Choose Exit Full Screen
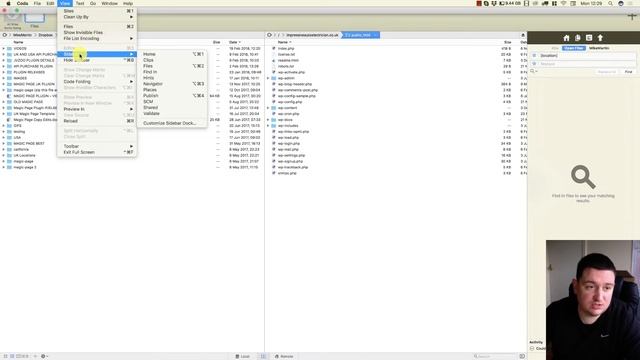This screenshot has height=360, width=640. coord(97,152)
